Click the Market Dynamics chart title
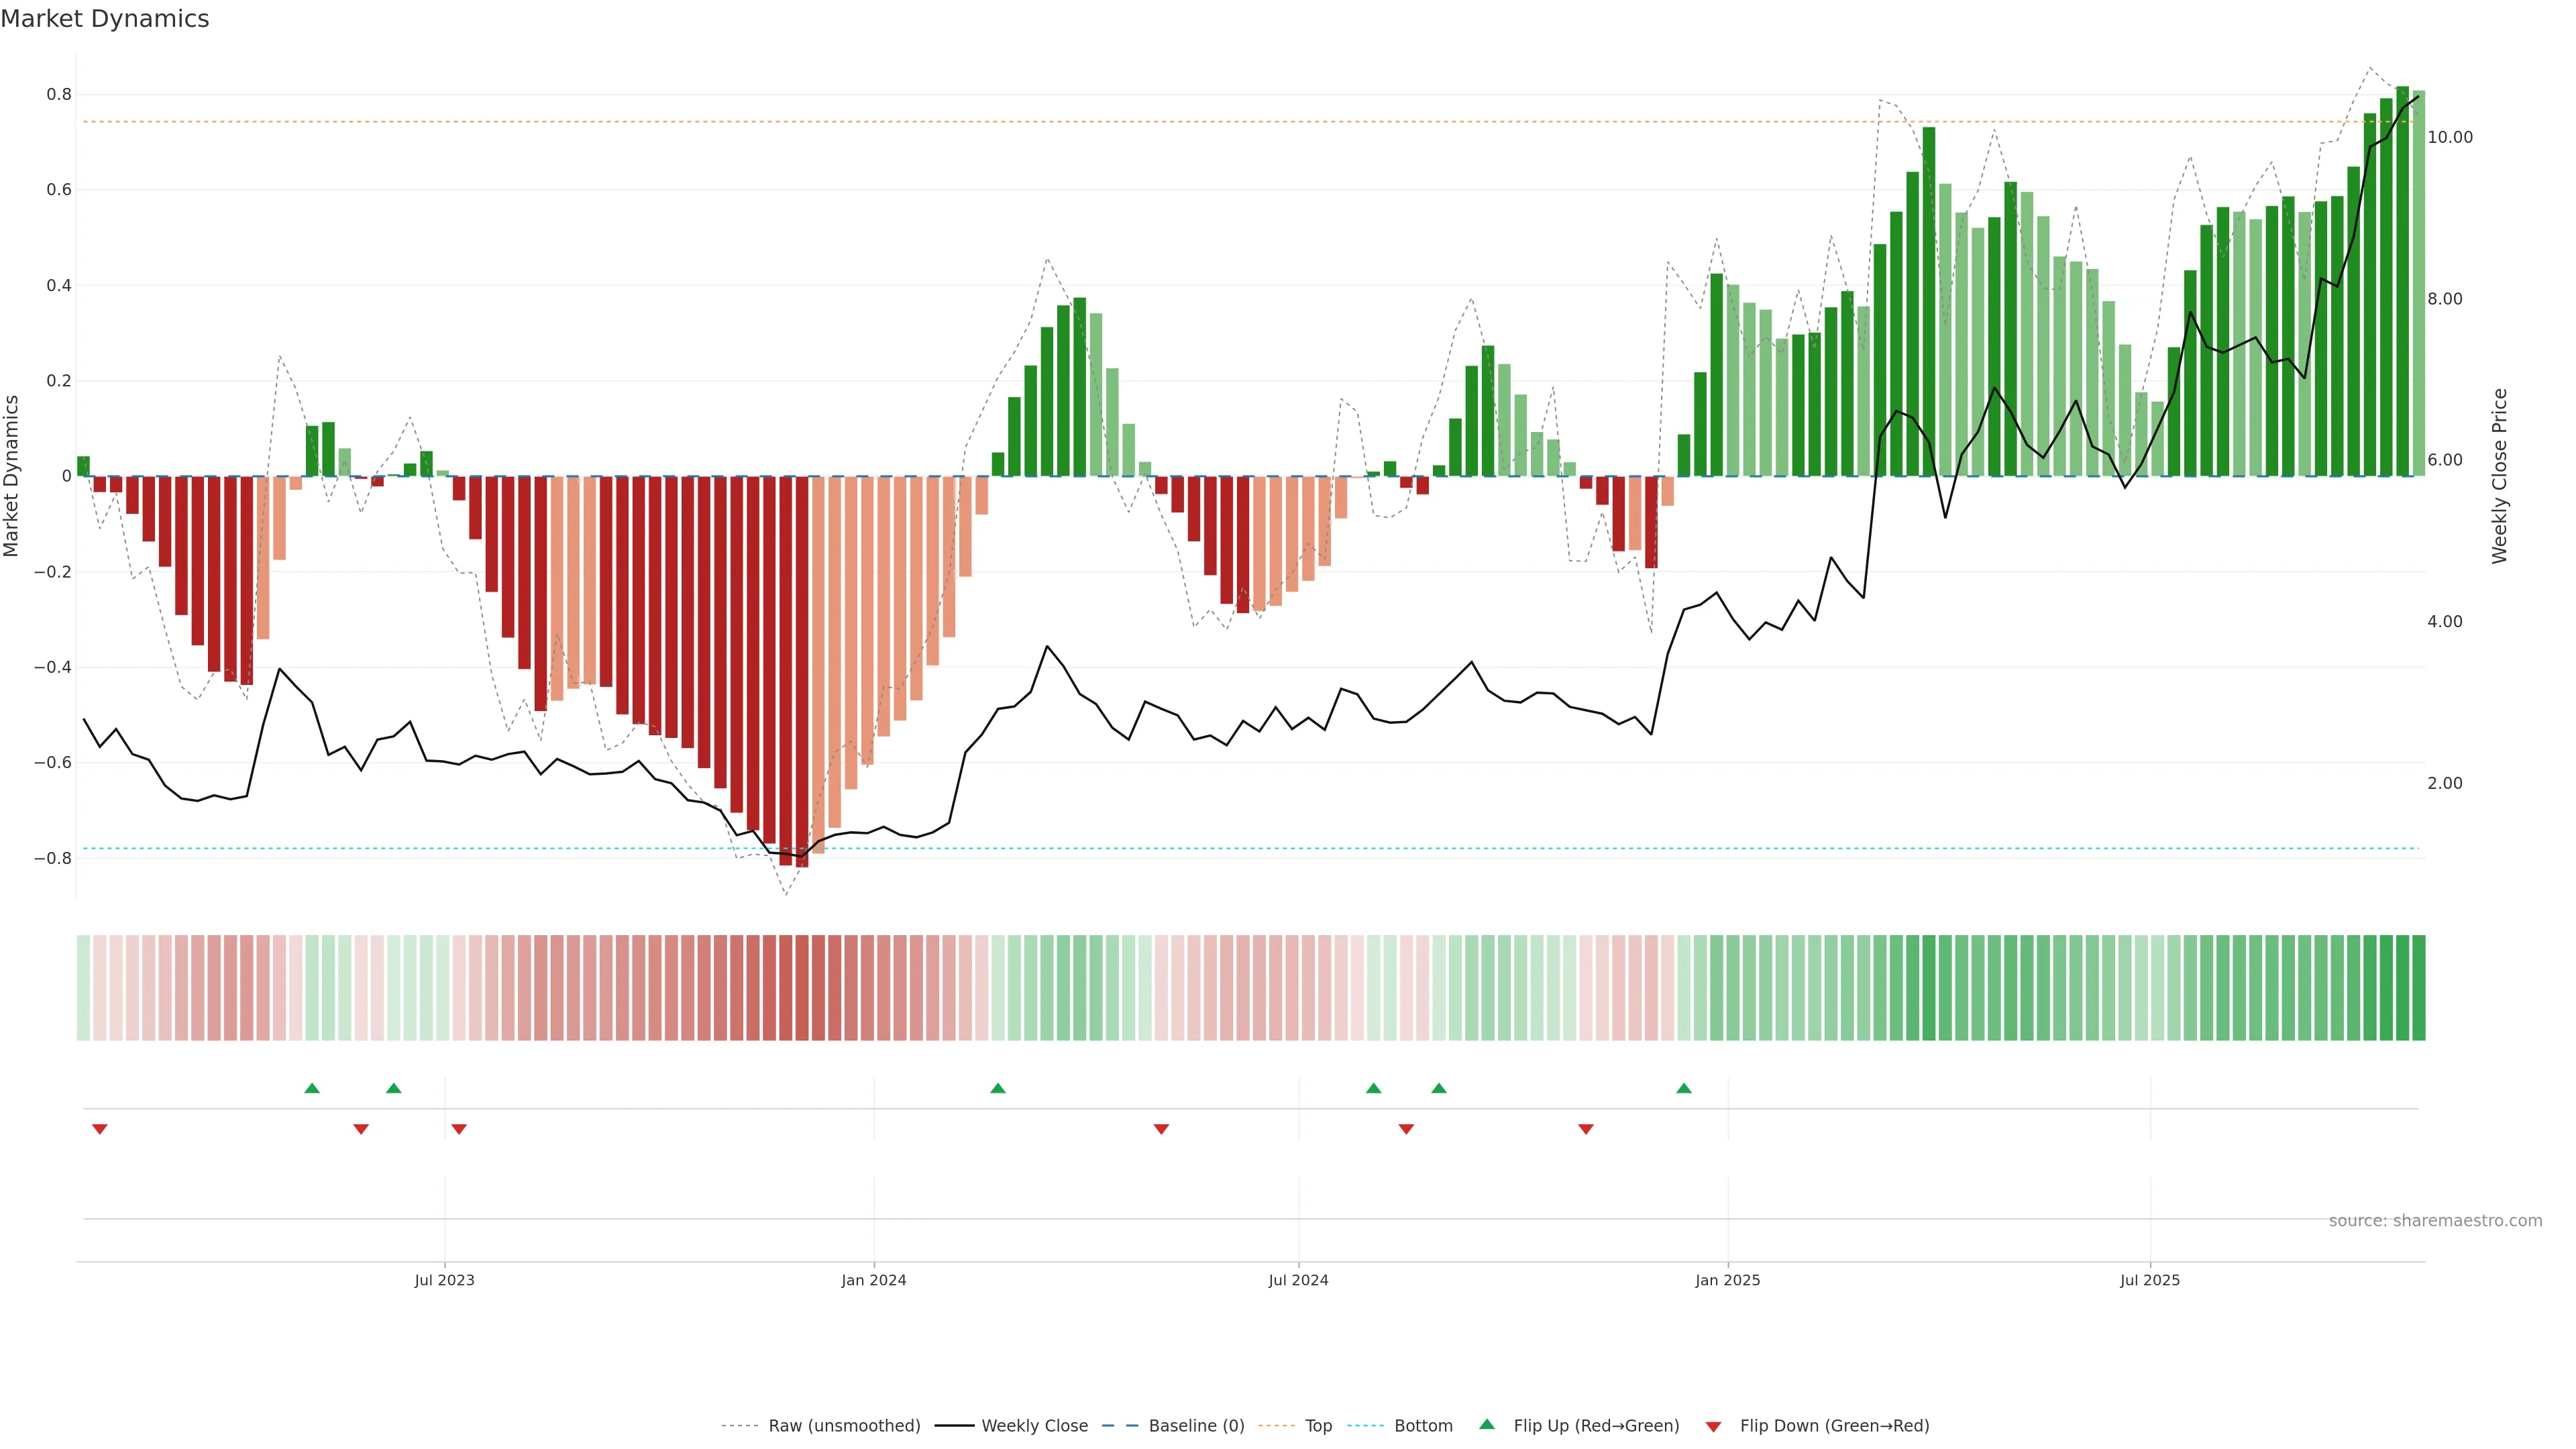The height and width of the screenshot is (1449, 2576). pyautogui.click(x=105, y=19)
